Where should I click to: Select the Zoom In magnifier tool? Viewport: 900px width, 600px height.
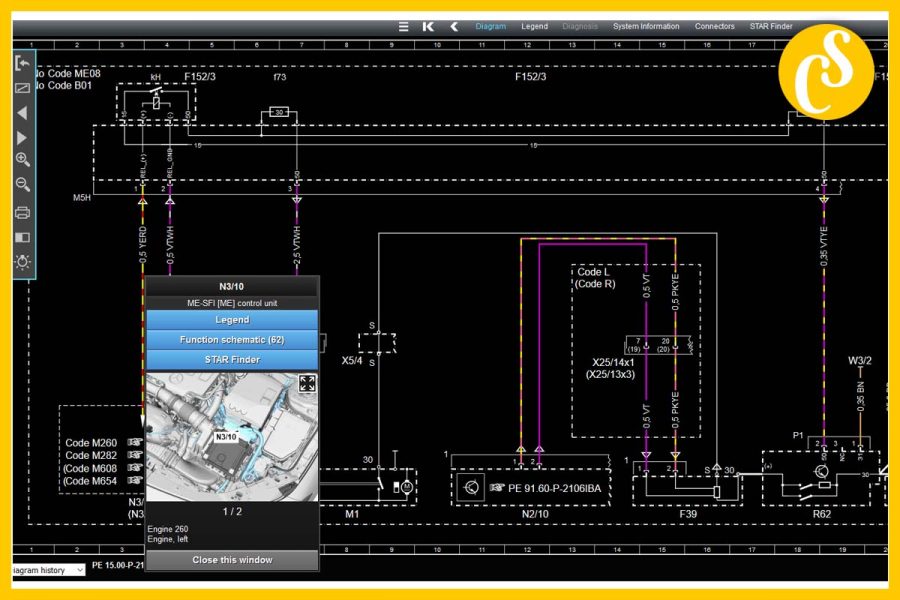pyautogui.click(x=23, y=158)
